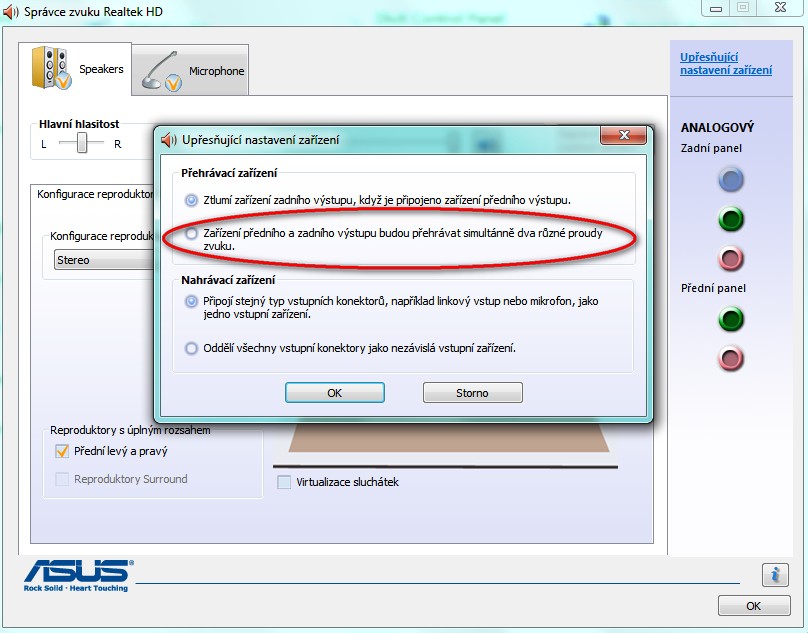Switch to the Speakers tab
Viewport: 808px width, 633px height.
coord(75,69)
